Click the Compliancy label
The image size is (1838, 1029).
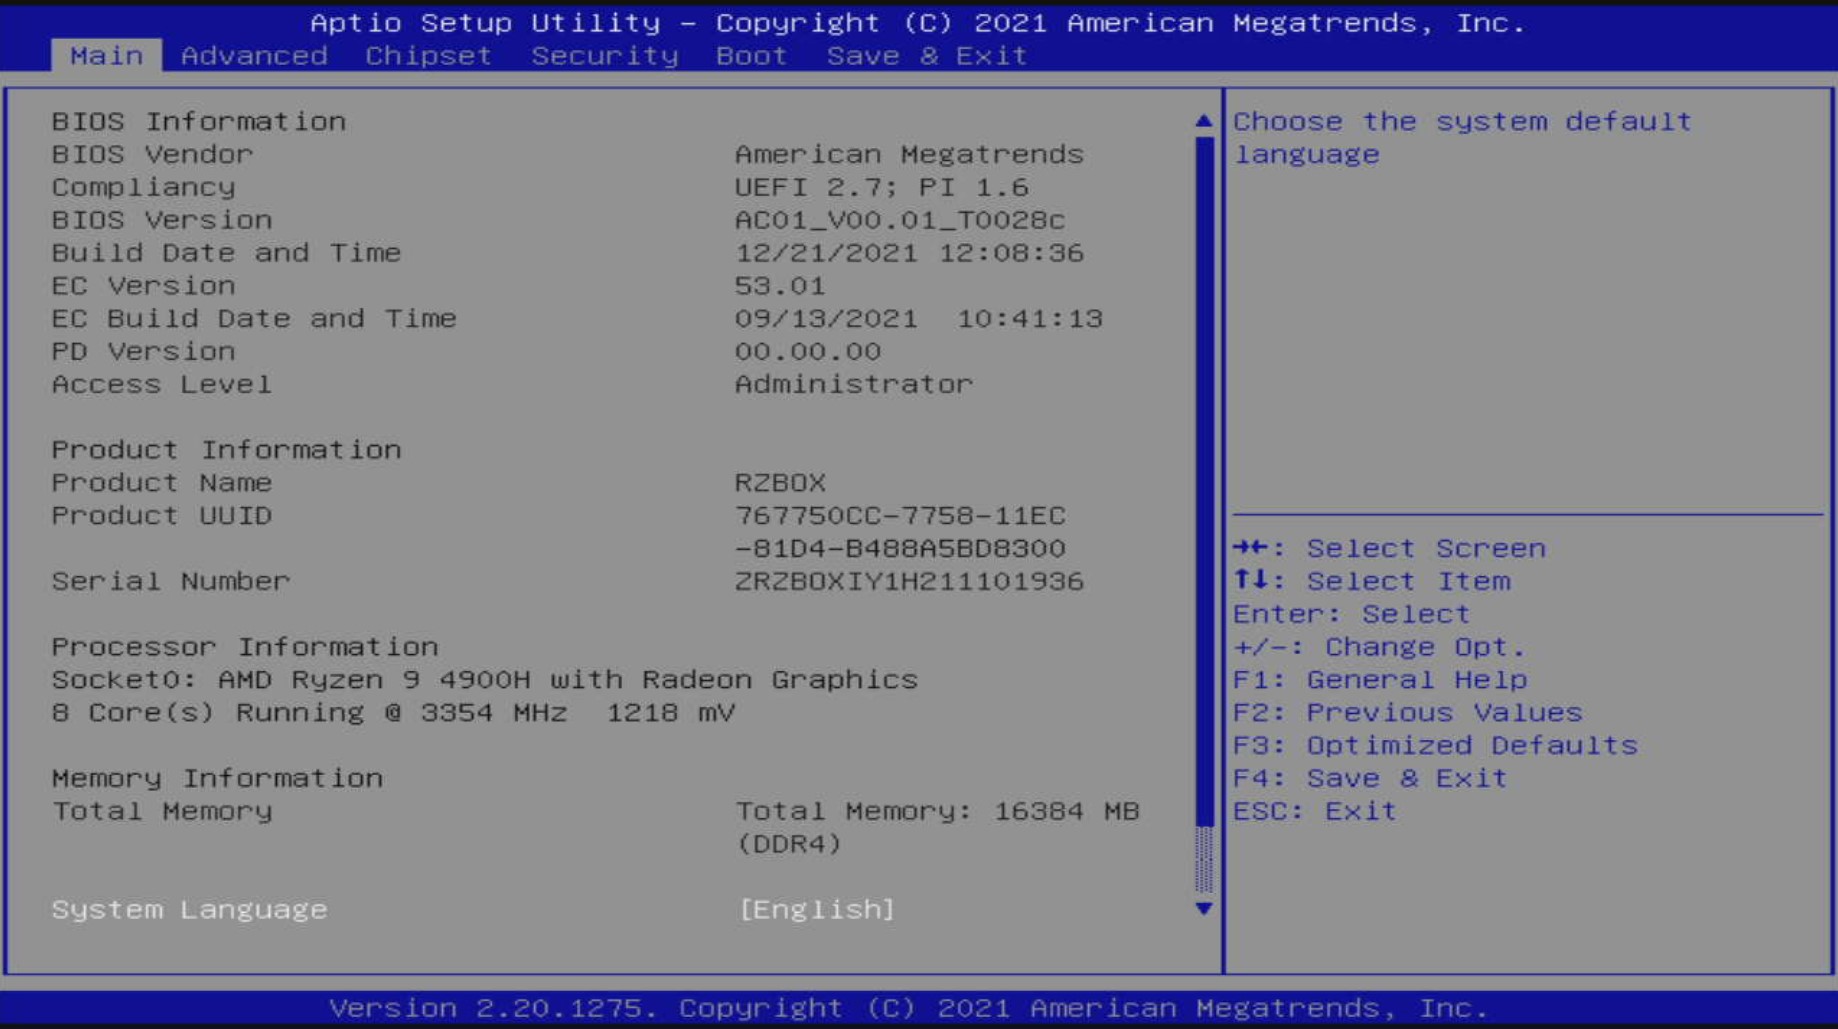[143, 187]
